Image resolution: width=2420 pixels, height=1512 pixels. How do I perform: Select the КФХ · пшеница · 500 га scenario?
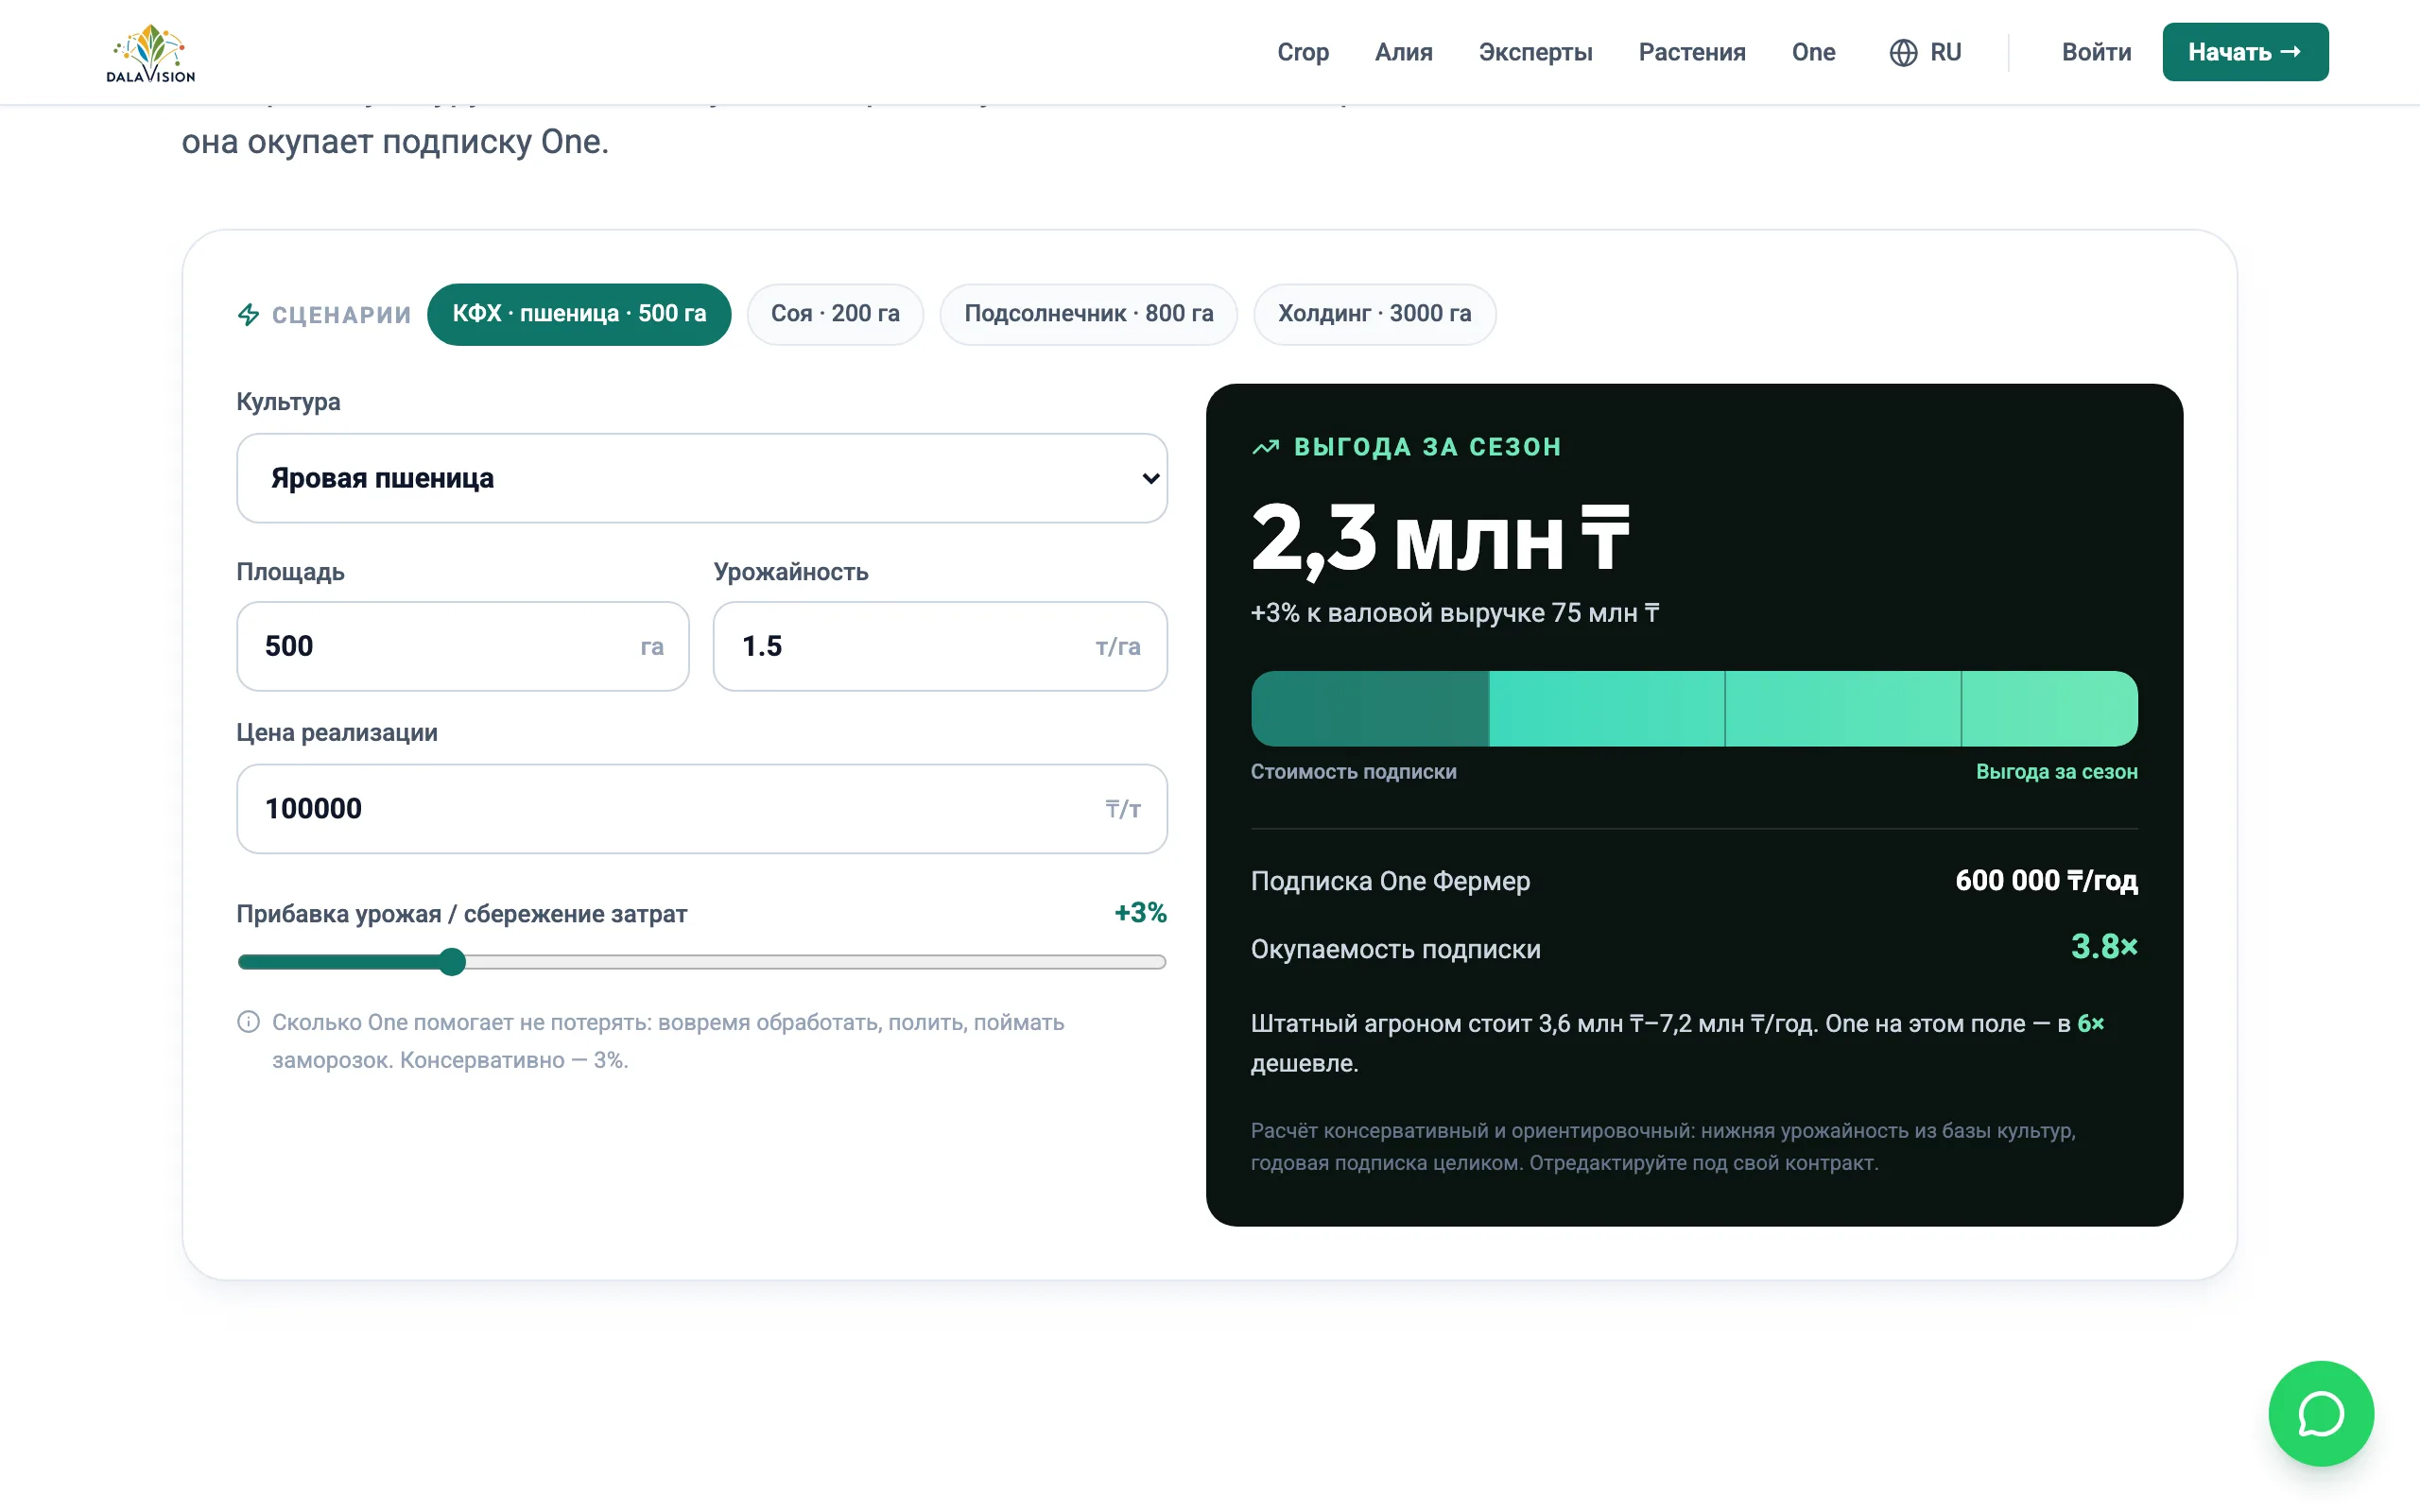coord(579,314)
